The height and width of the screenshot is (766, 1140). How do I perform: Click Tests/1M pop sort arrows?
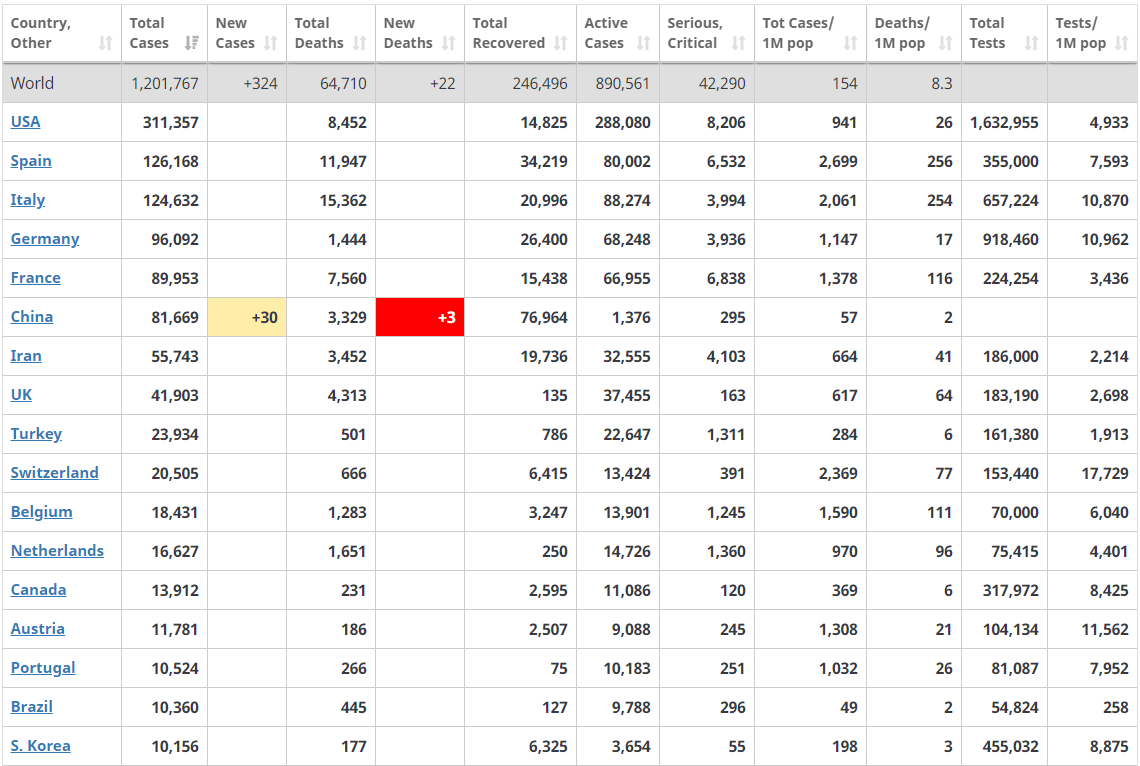tap(1123, 43)
